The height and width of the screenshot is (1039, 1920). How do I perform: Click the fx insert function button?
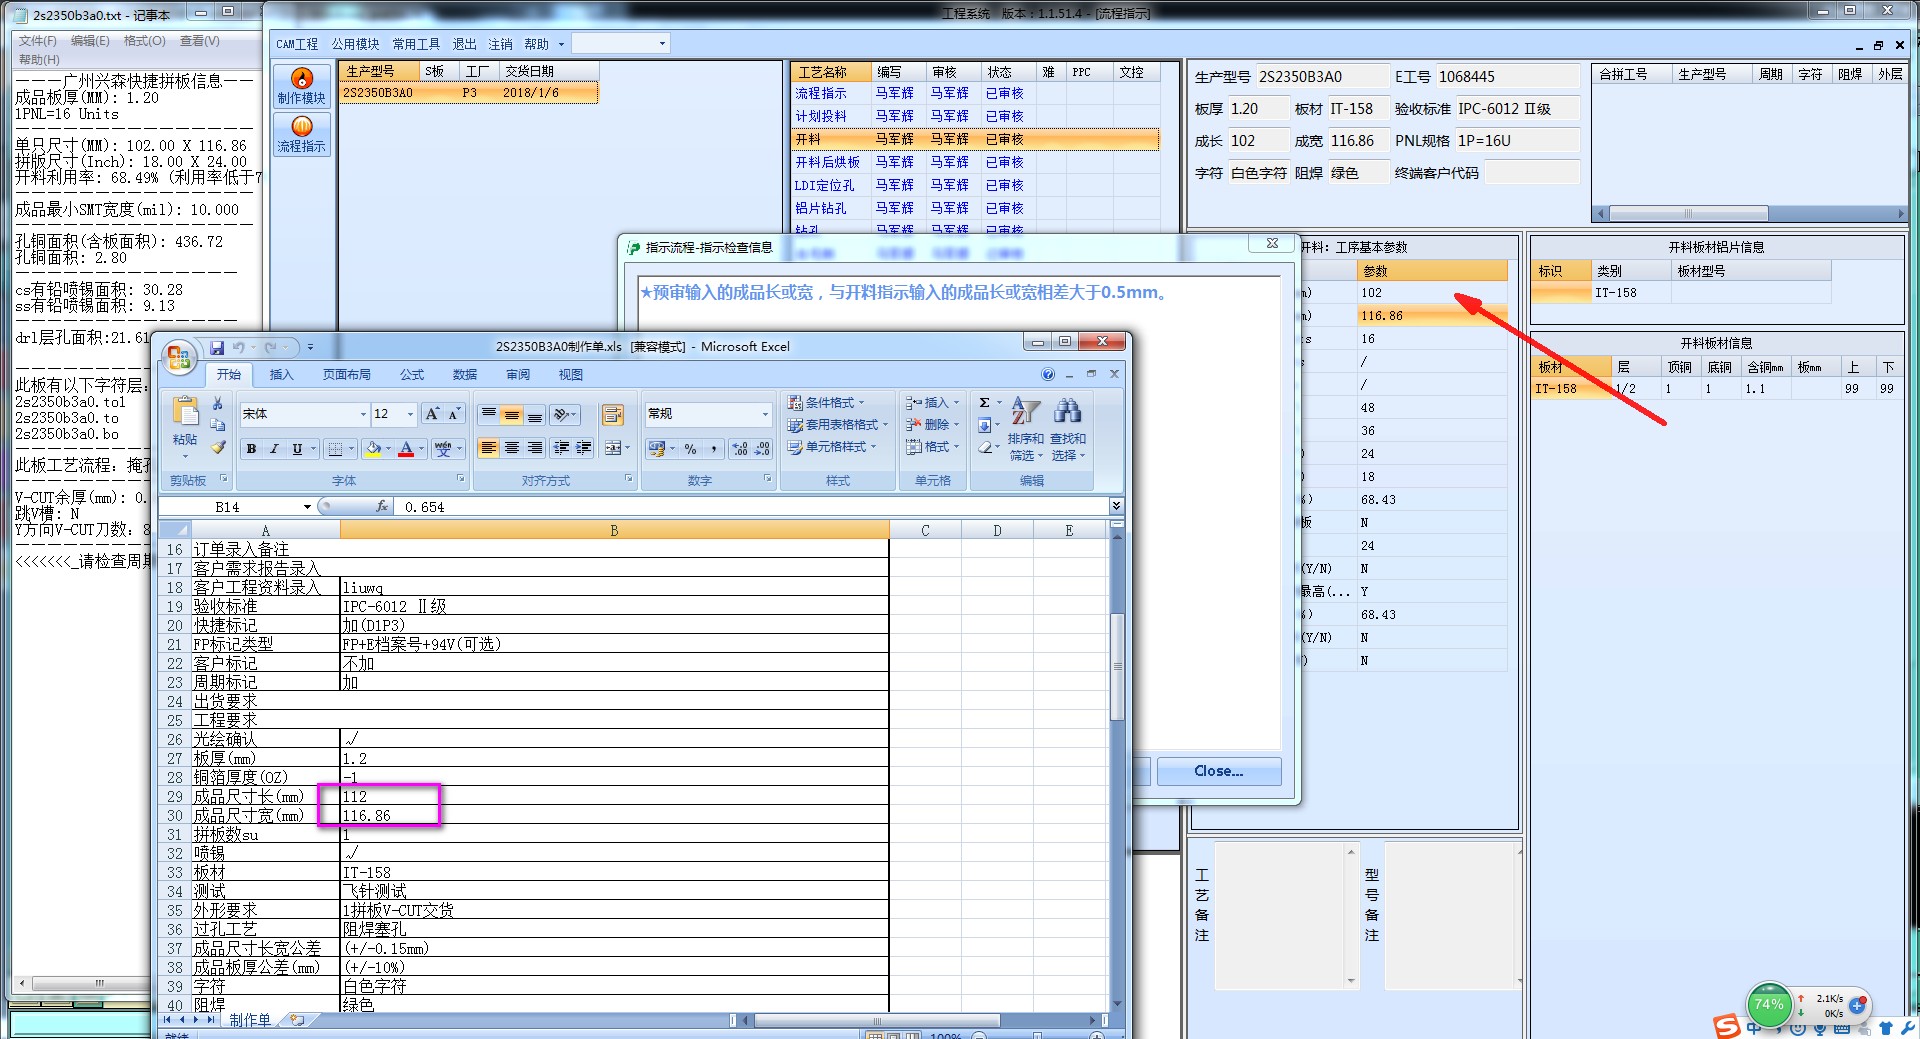[x=382, y=507]
